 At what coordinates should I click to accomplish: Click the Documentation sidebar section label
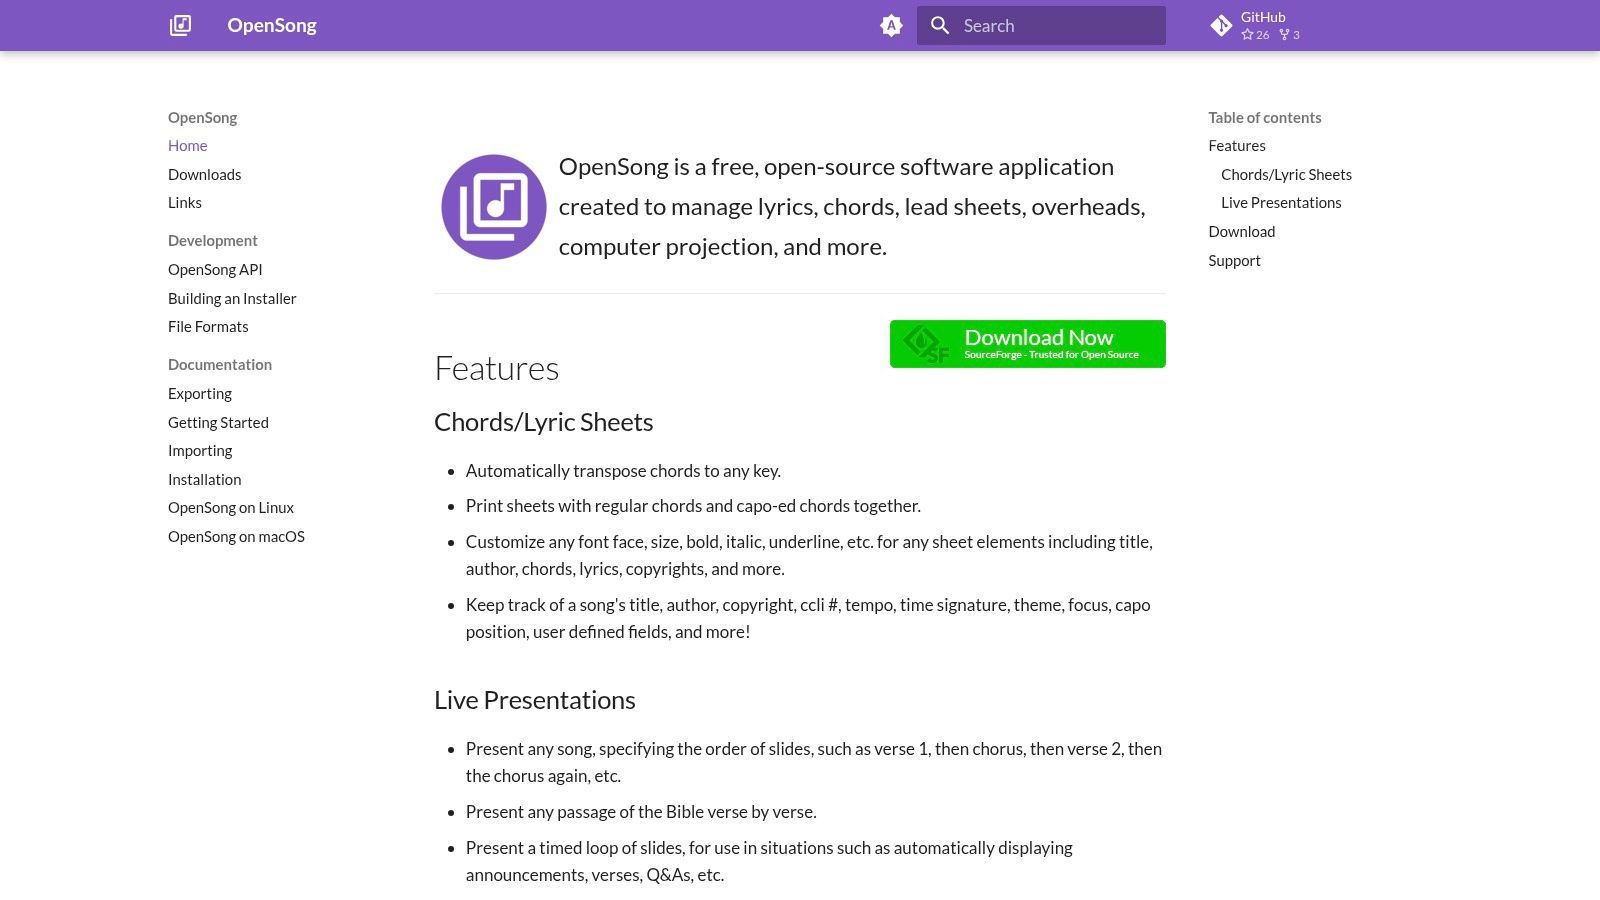point(220,365)
